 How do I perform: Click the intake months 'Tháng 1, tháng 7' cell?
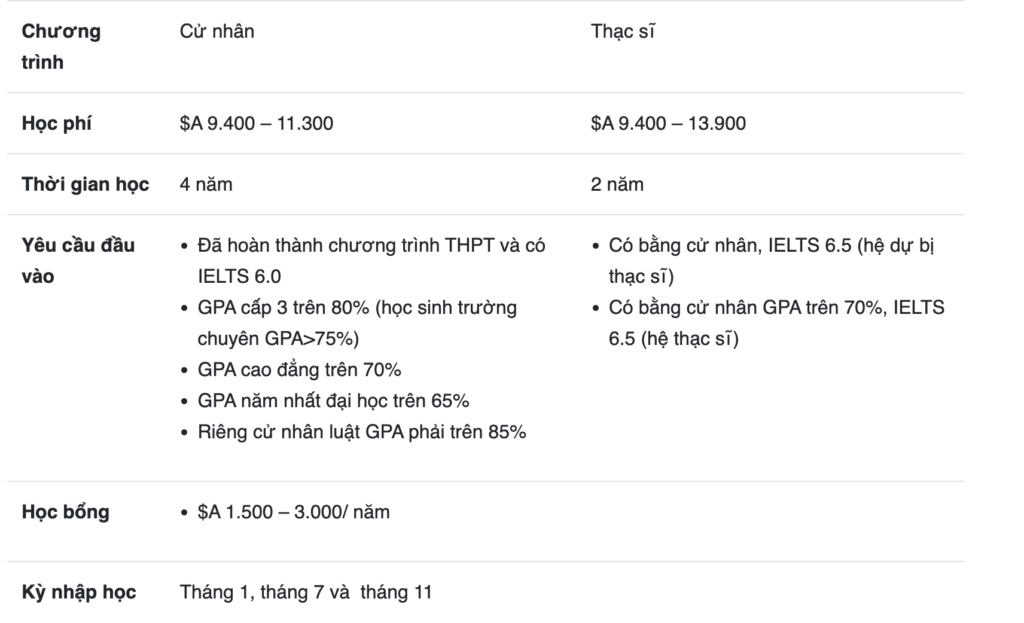tap(306, 592)
